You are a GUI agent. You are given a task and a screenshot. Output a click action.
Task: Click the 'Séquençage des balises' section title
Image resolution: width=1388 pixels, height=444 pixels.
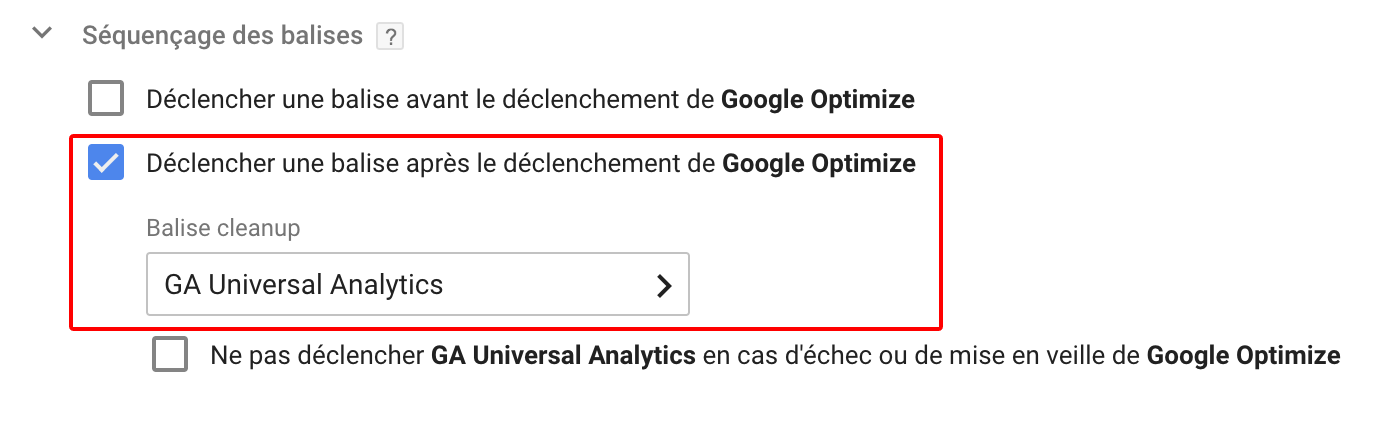coord(222,36)
